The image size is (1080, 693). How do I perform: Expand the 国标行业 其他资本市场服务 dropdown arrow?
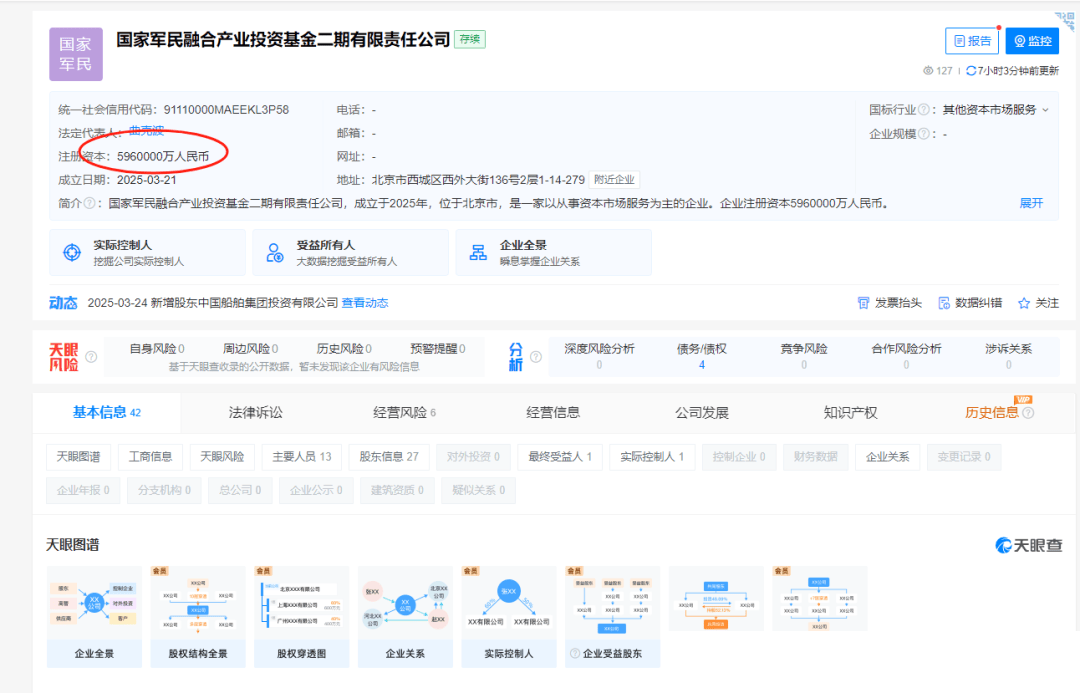pos(1046,110)
